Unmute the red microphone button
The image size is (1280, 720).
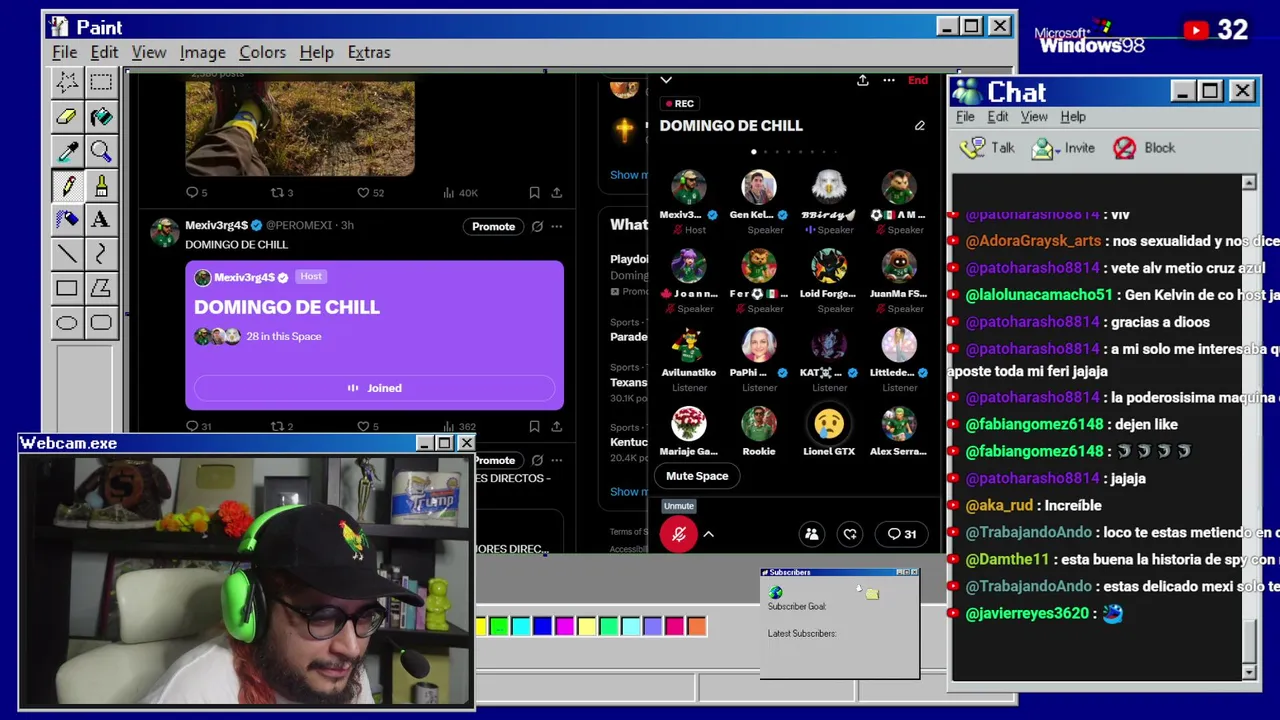click(x=678, y=535)
